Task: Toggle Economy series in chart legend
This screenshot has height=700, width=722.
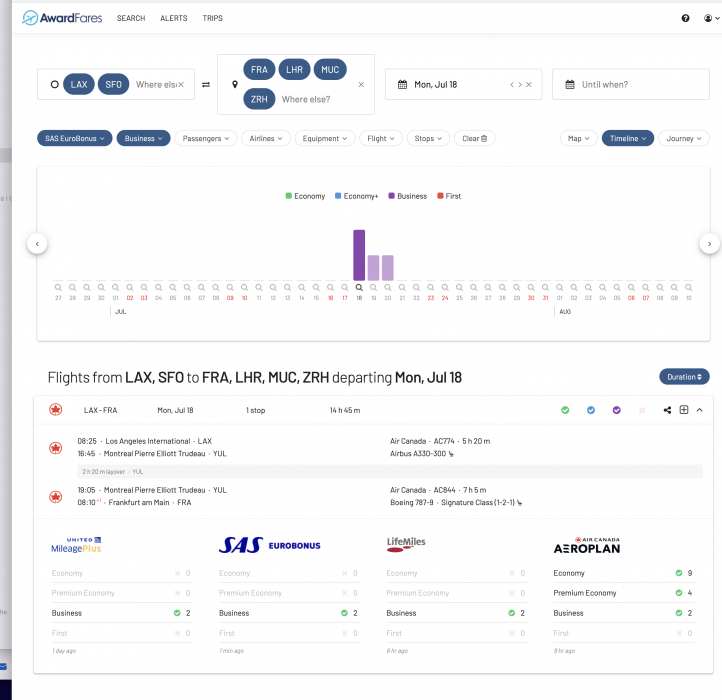Action: [305, 196]
